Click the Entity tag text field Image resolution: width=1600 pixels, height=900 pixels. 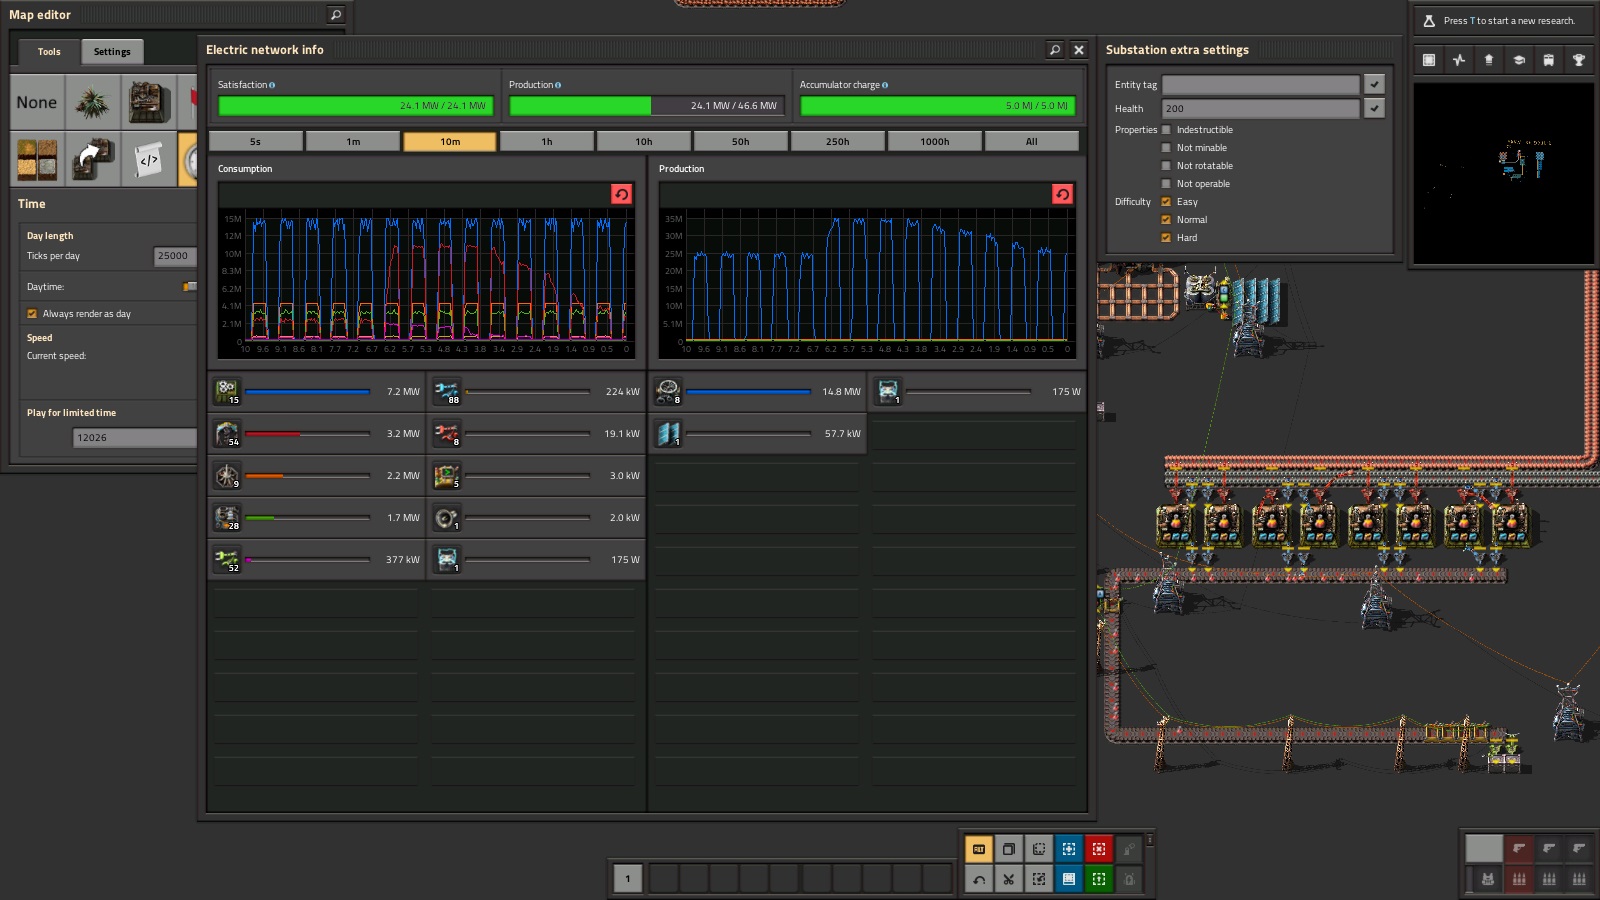pyautogui.click(x=1260, y=85)
